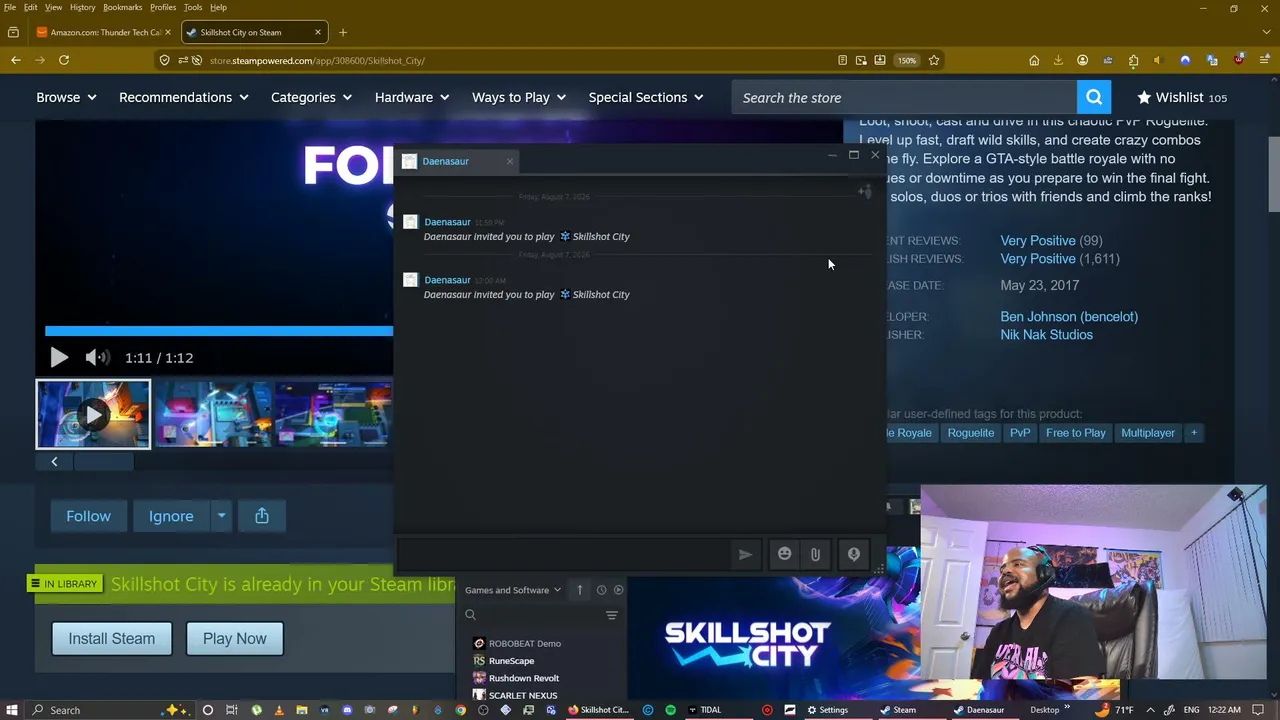Click the Steam library search magnifier icon
The height and width of the screenshot is (720, 1280).
(x=470, y=615)
